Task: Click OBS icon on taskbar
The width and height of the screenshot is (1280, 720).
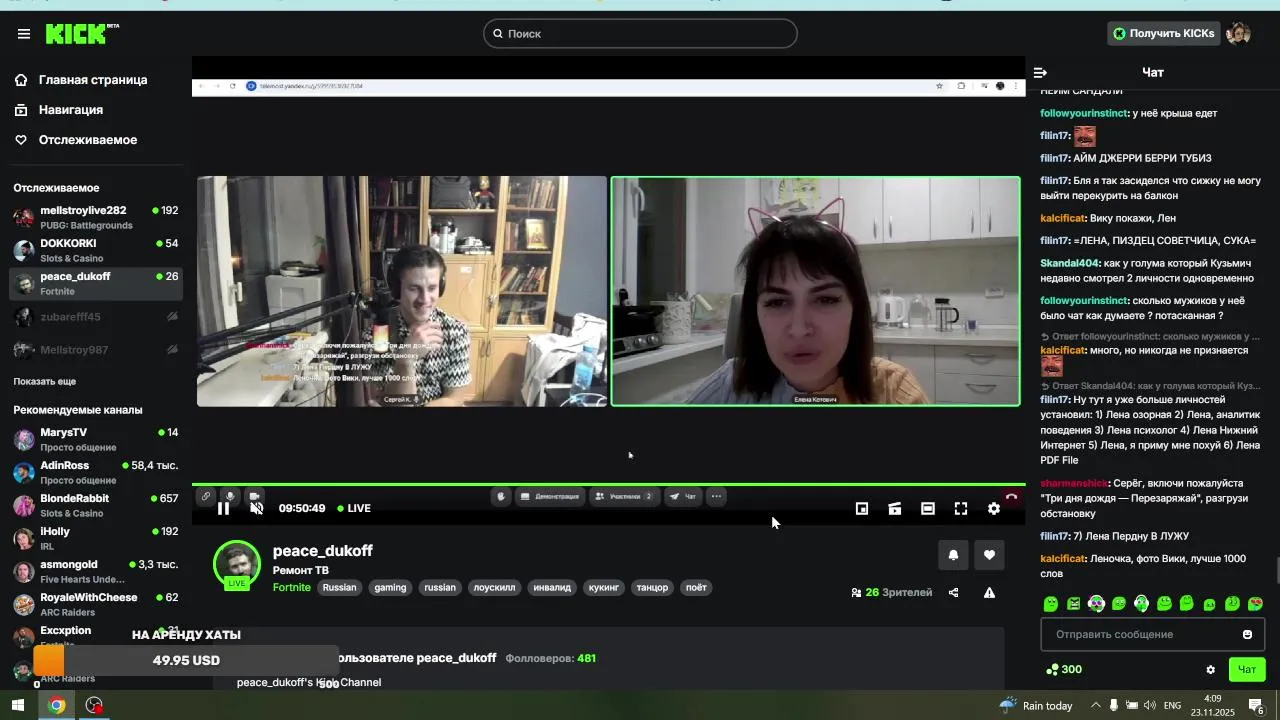Action: coord(94,705)
